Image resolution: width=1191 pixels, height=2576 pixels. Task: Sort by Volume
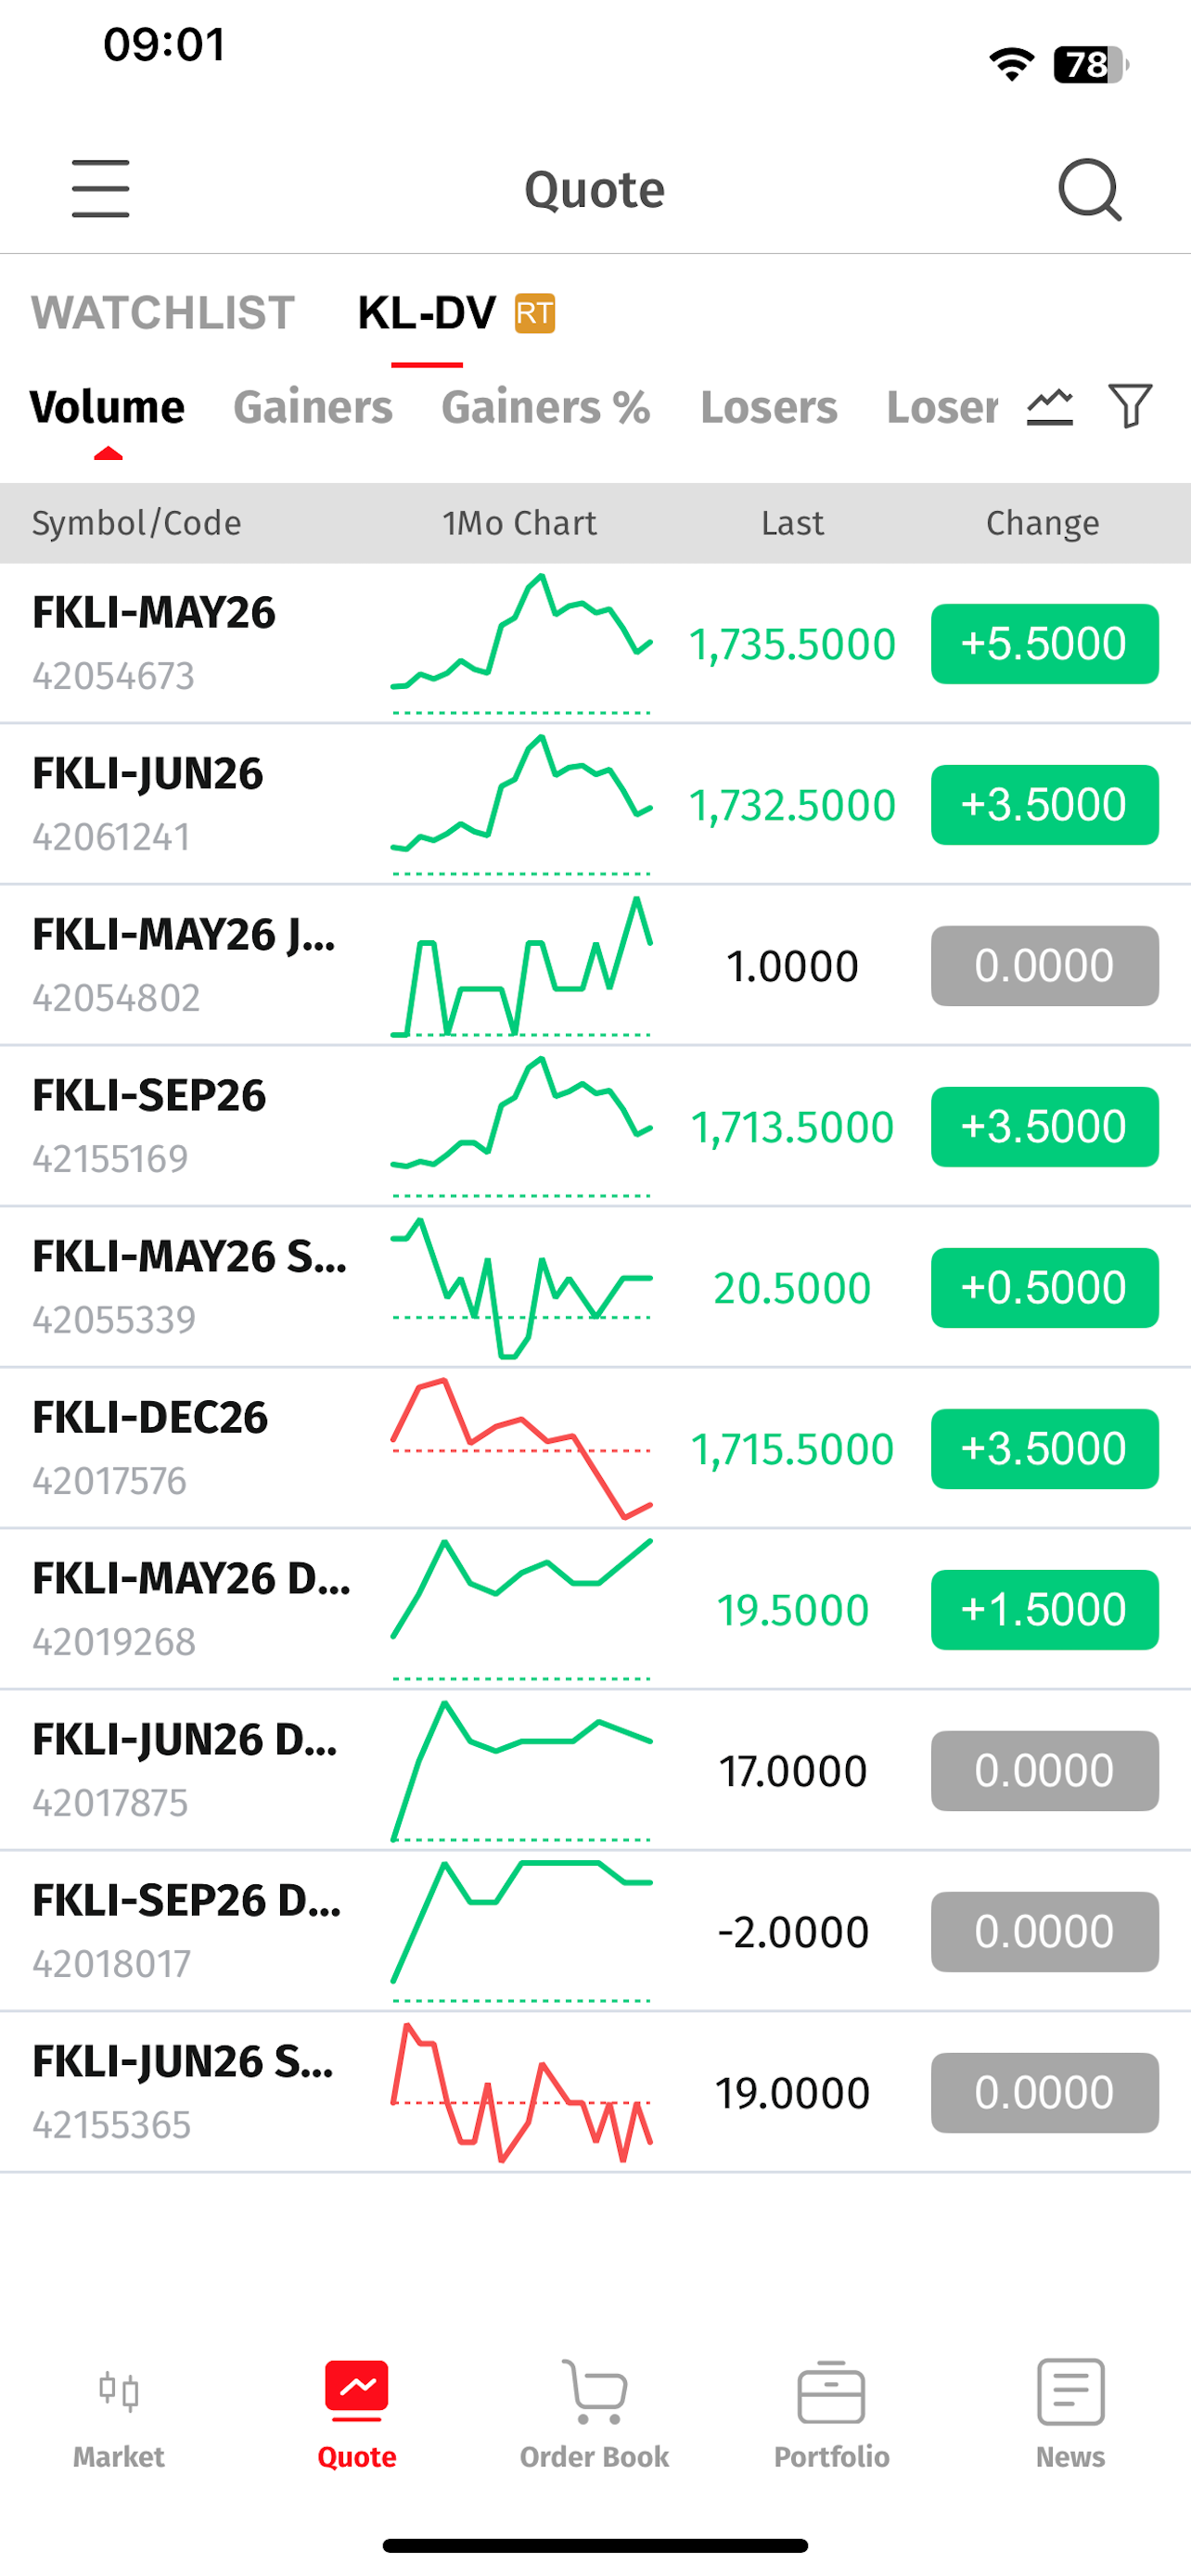(107, 407)
